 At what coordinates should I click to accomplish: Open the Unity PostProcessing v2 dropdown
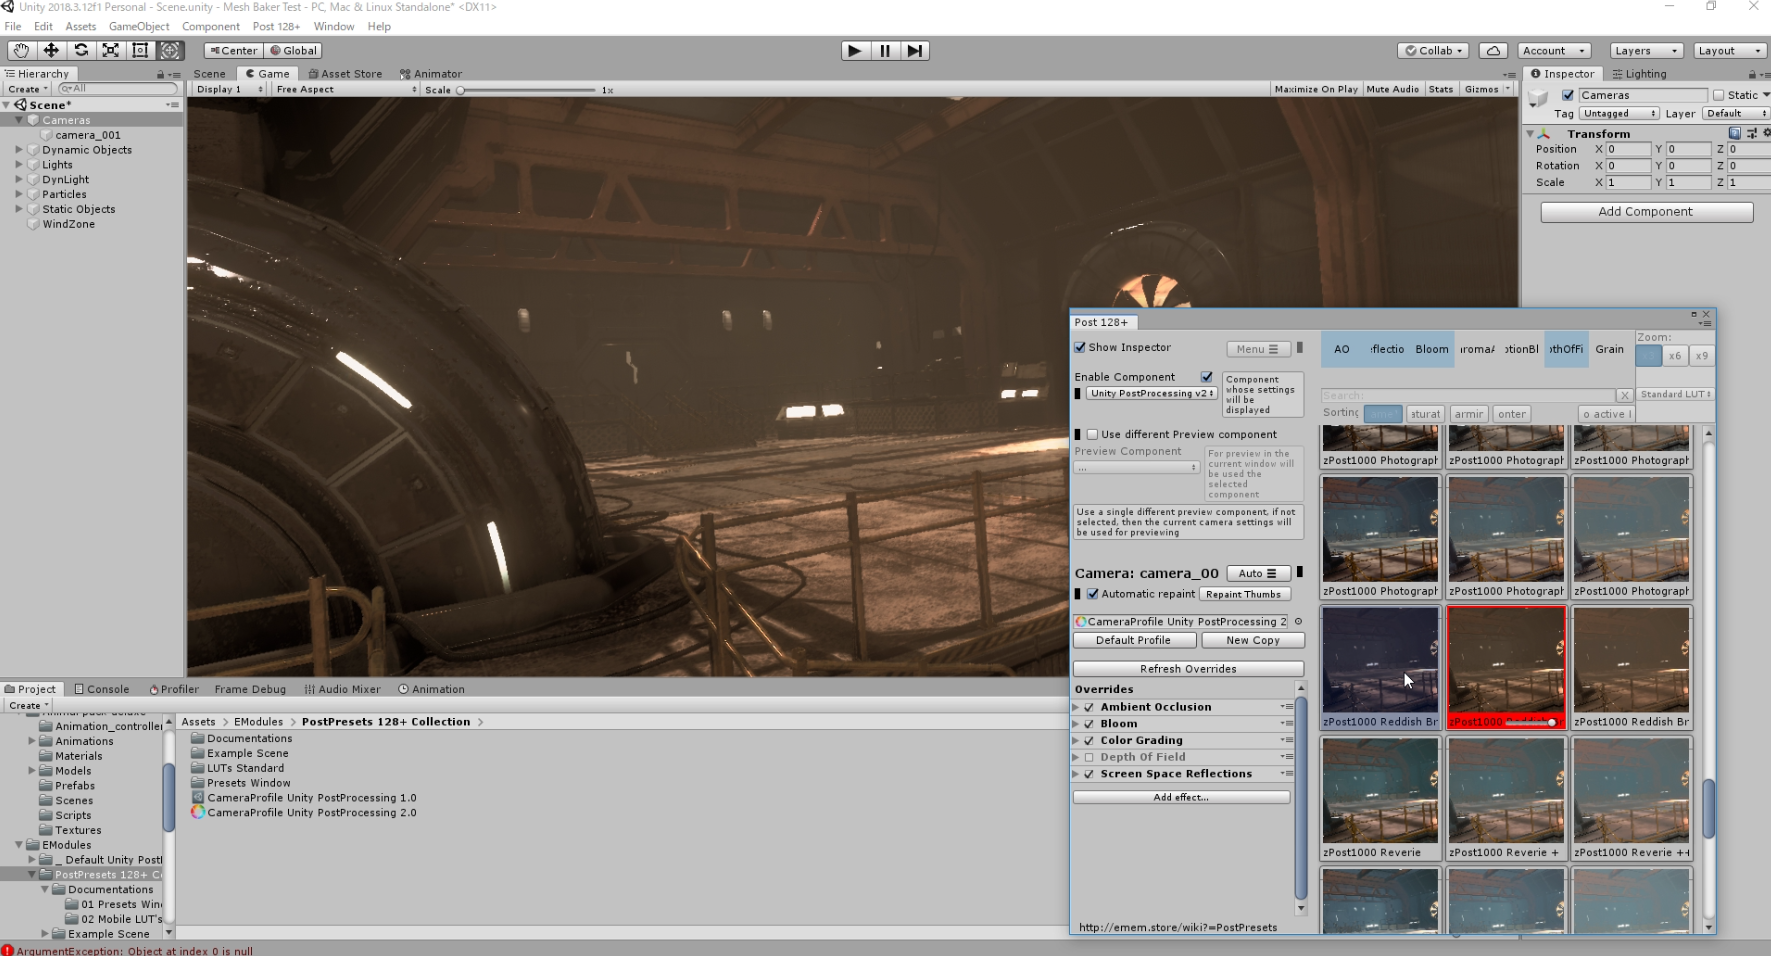[1152, 394]
